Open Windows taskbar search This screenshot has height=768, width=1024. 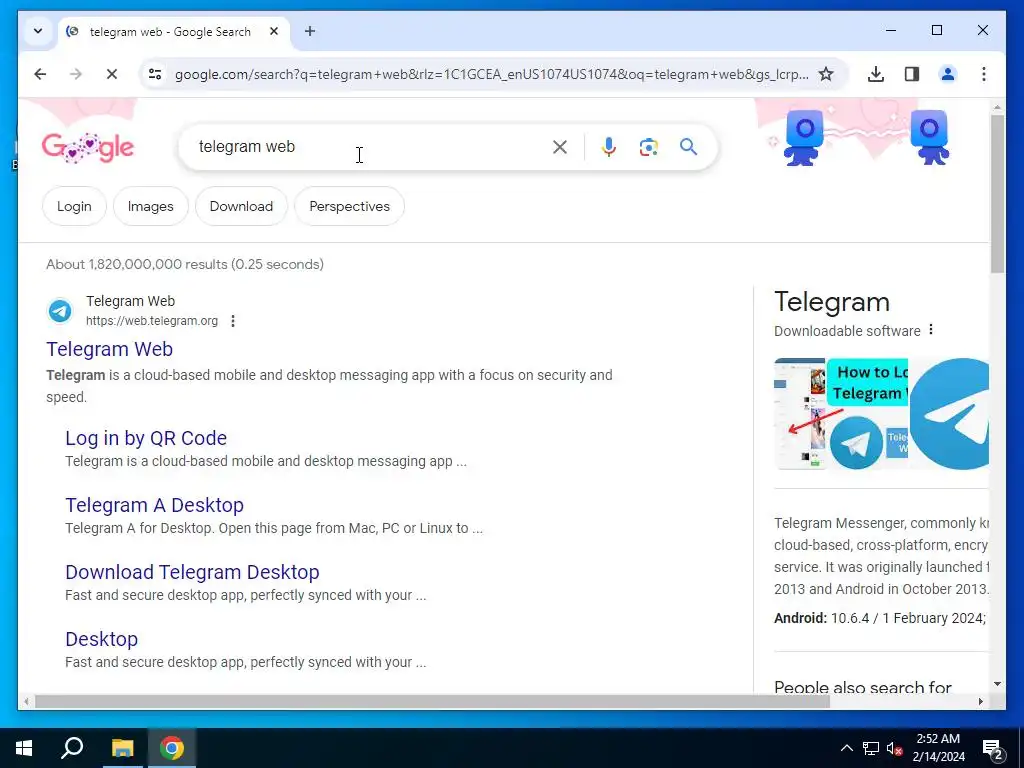72,748
